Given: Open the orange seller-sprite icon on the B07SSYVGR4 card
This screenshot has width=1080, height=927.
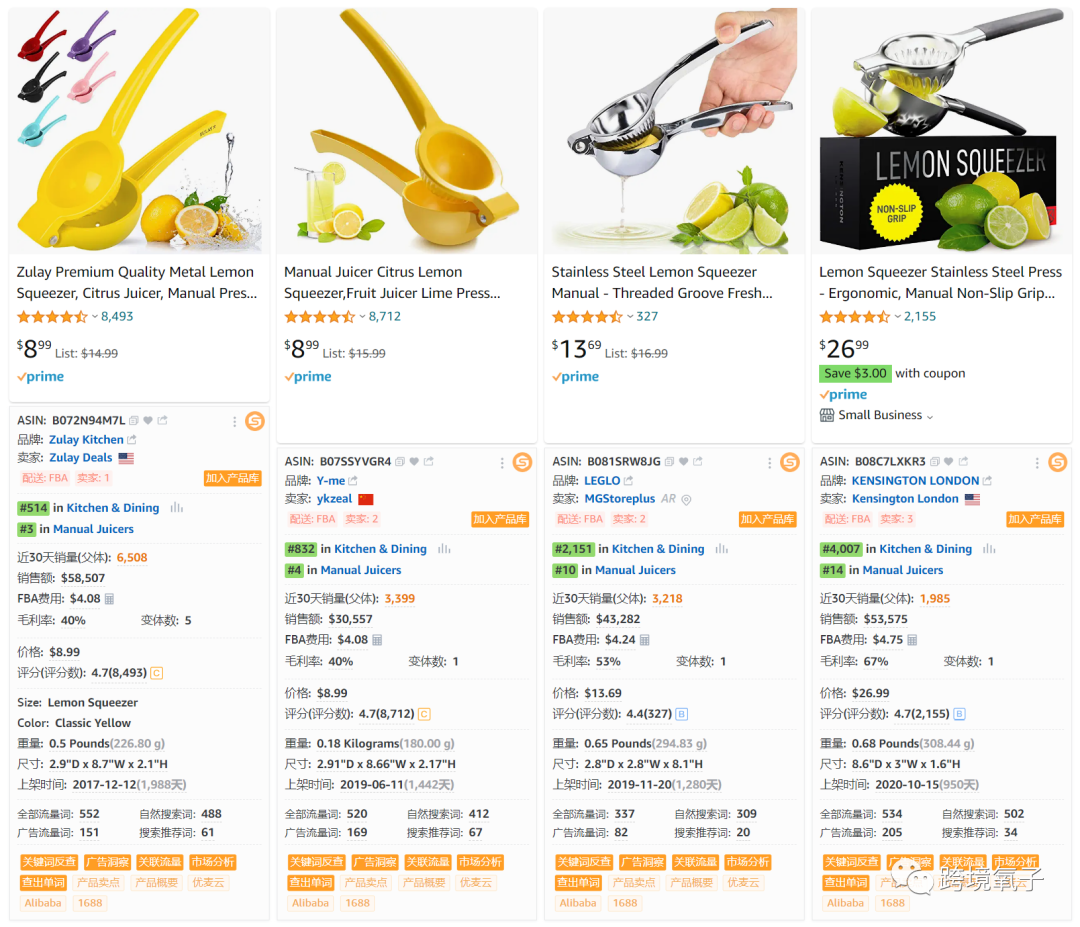Looking at the screenshot, I should click(522, 462).
